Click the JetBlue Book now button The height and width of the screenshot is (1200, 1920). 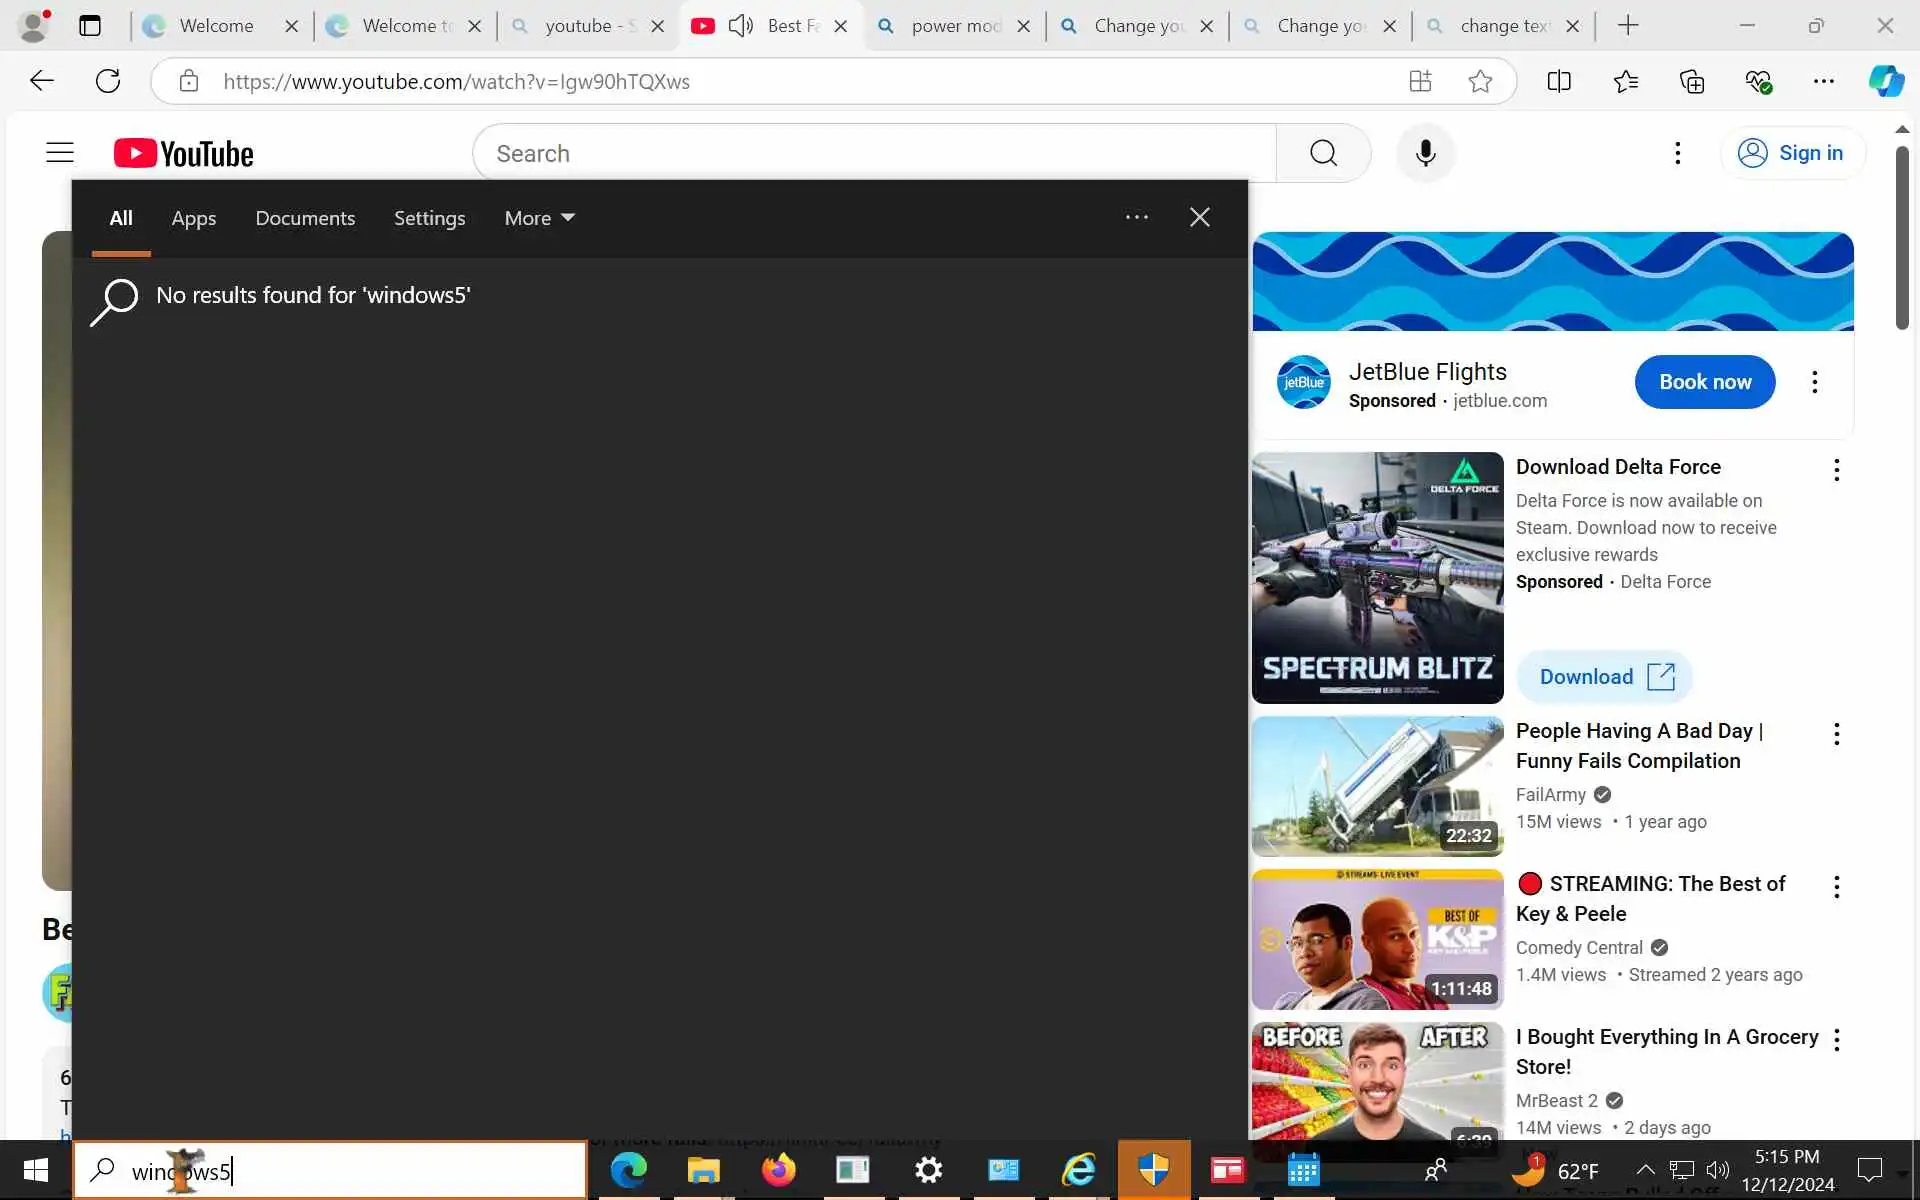(1704, 382)
